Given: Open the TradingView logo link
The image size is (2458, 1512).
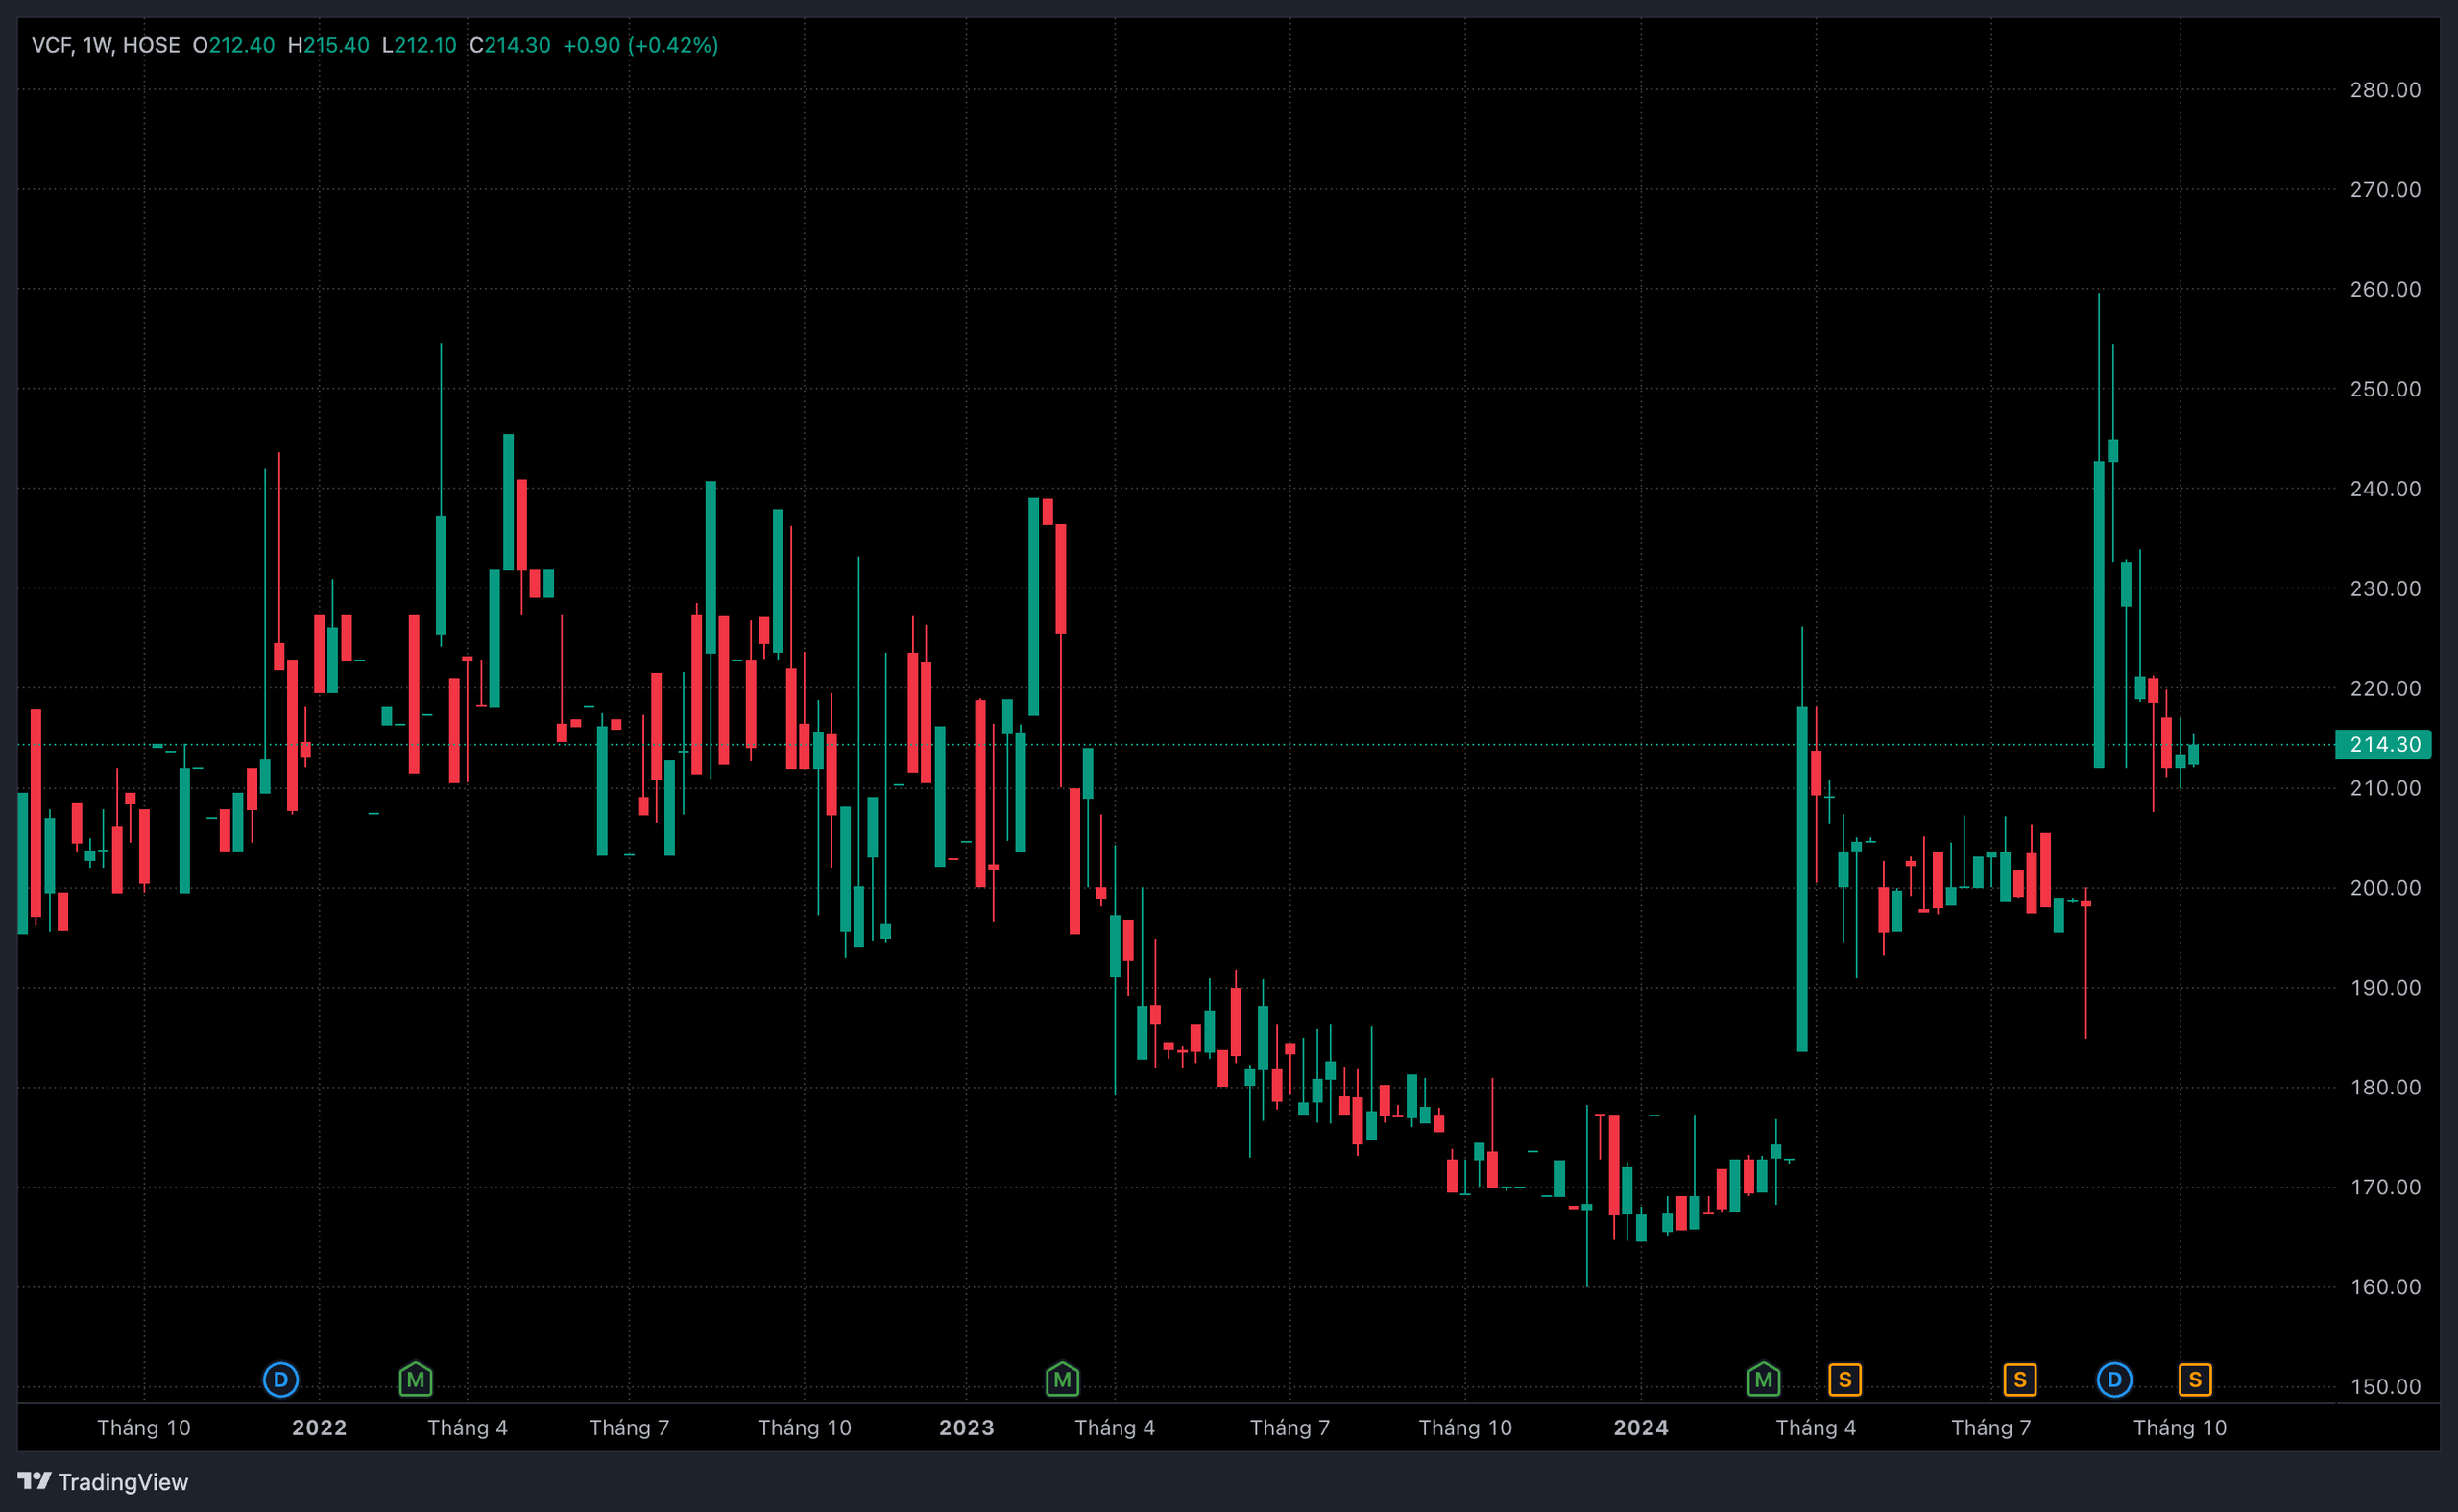Looking at the screenshot, I should (x=103, y=1481).
